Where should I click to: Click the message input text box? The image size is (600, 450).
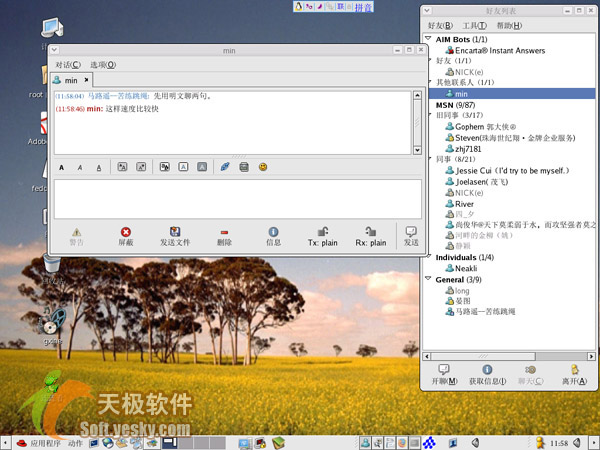tap(235, 198)
